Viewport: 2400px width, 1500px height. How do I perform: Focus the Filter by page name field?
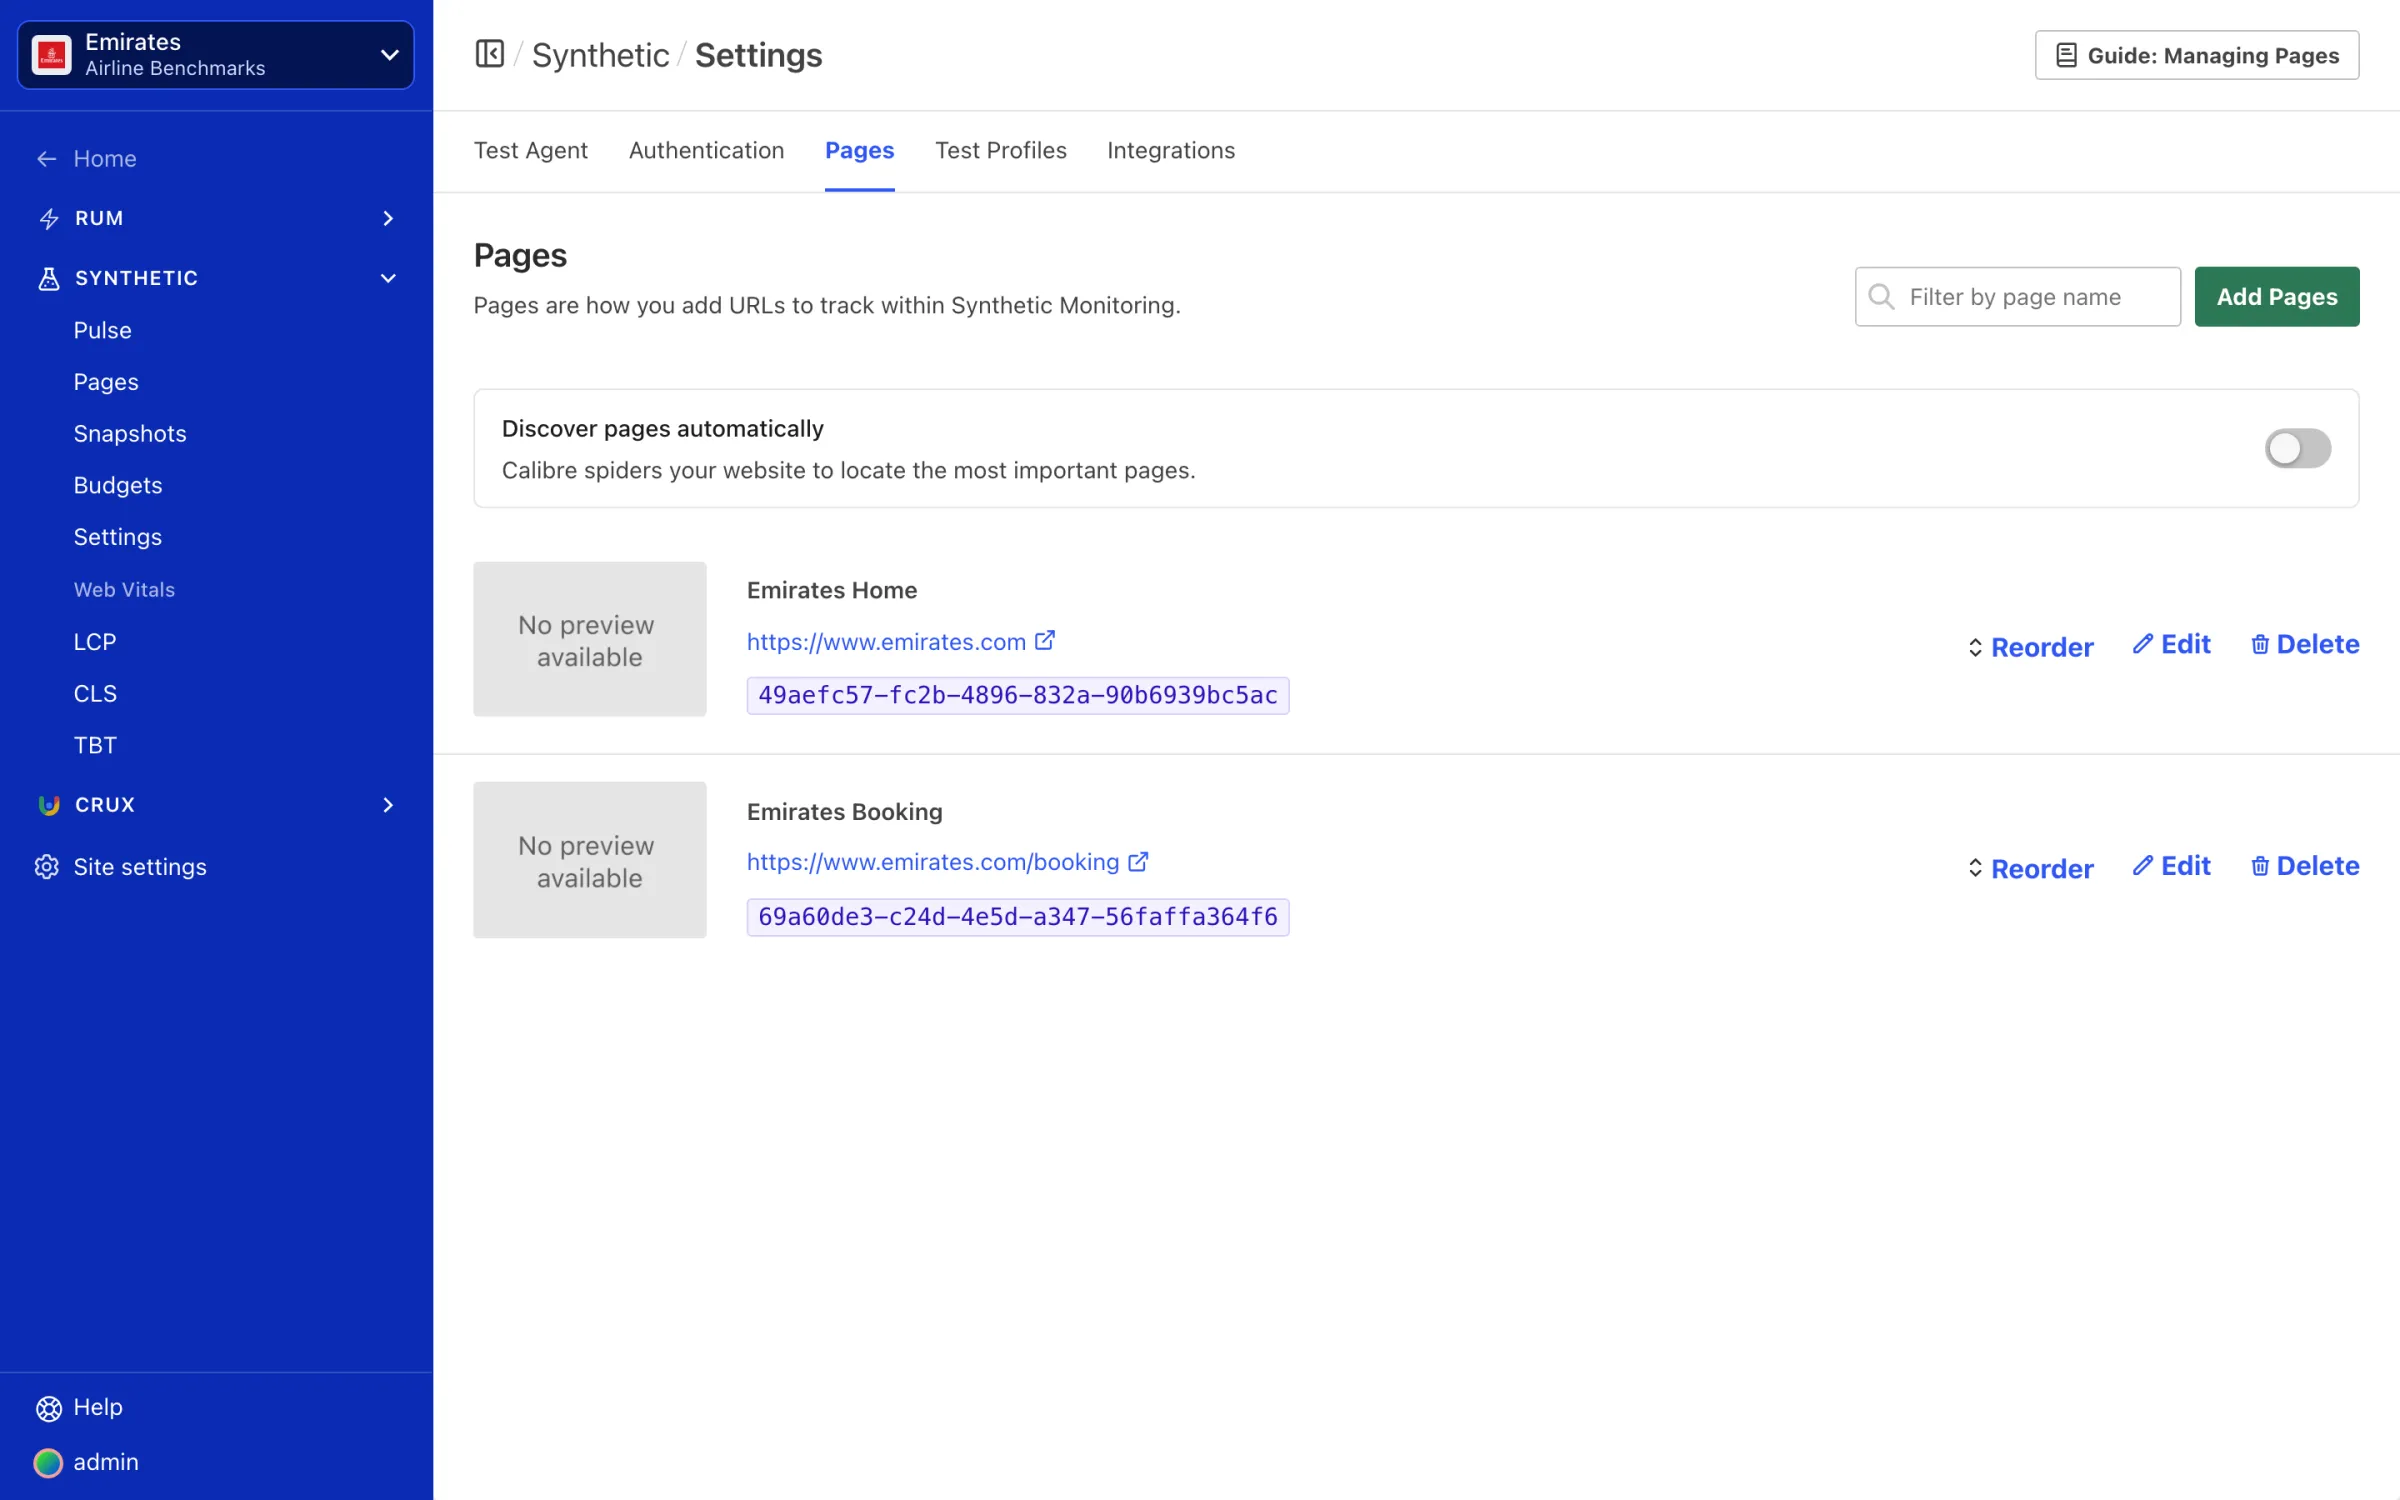[x=2017, y=296]
